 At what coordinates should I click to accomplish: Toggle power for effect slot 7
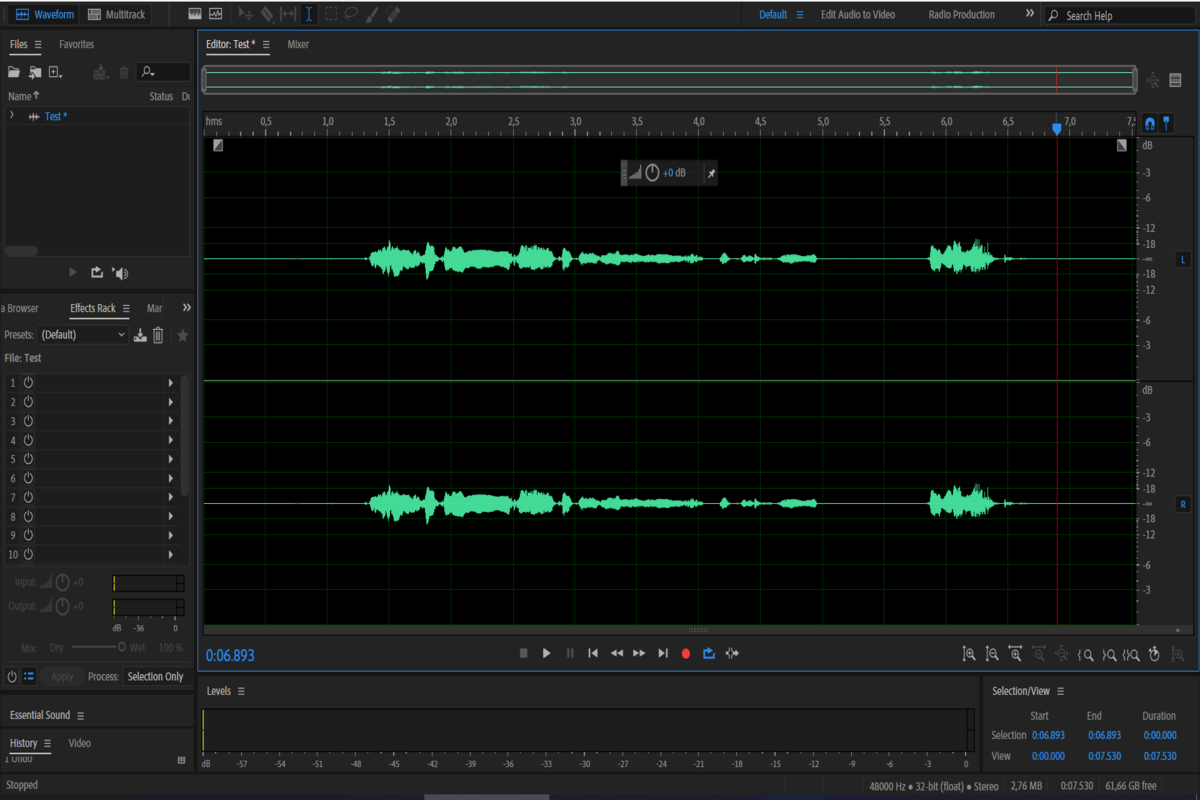pos(28,497)
